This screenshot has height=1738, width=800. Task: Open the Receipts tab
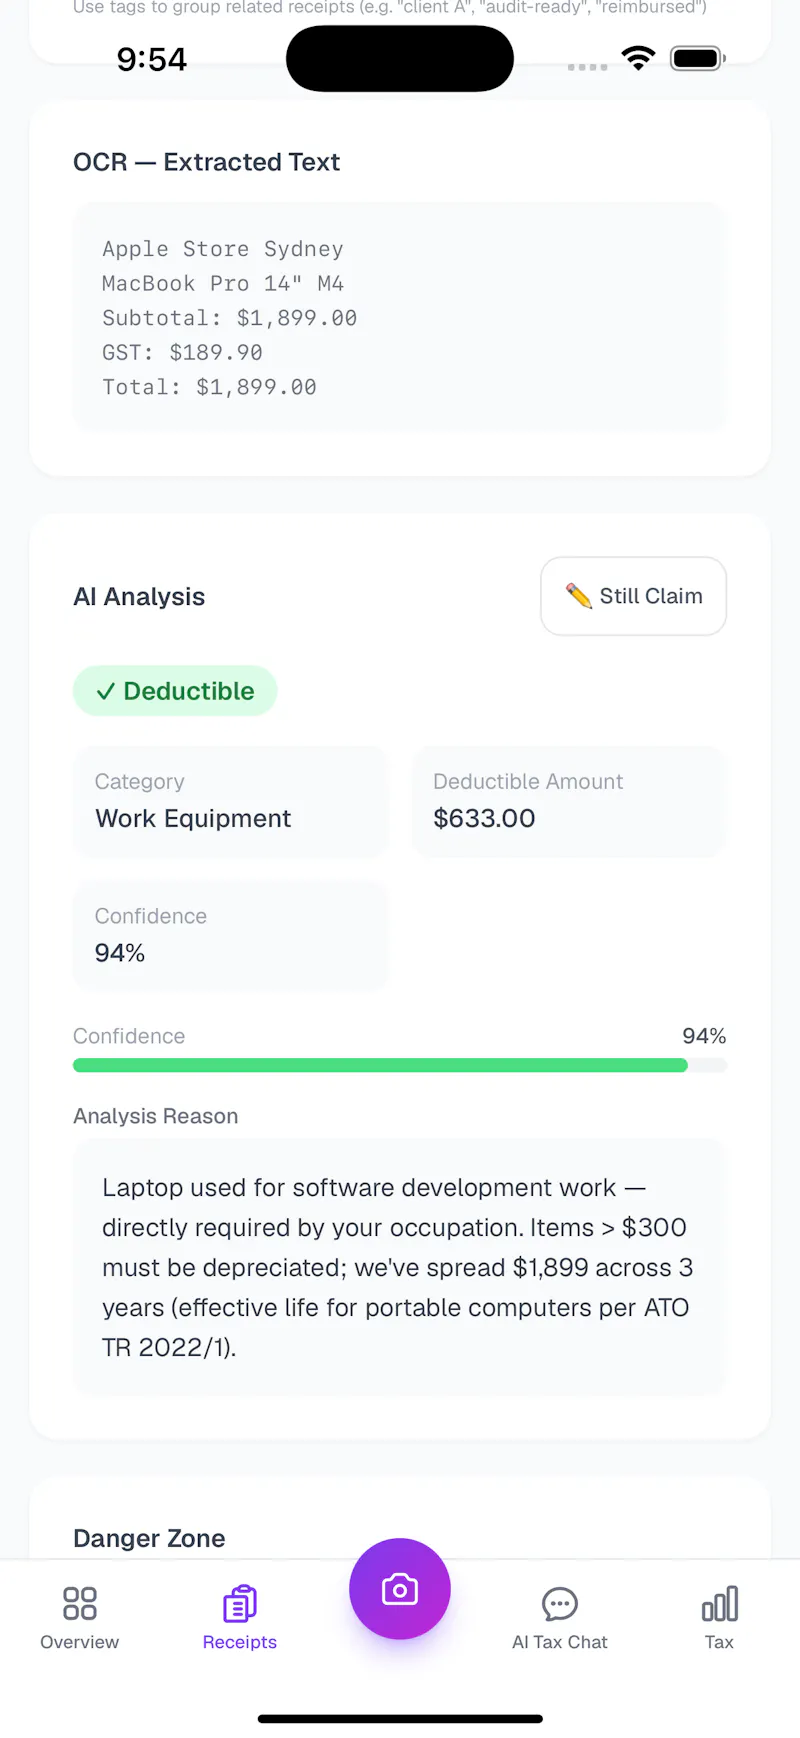(240, 1617)
